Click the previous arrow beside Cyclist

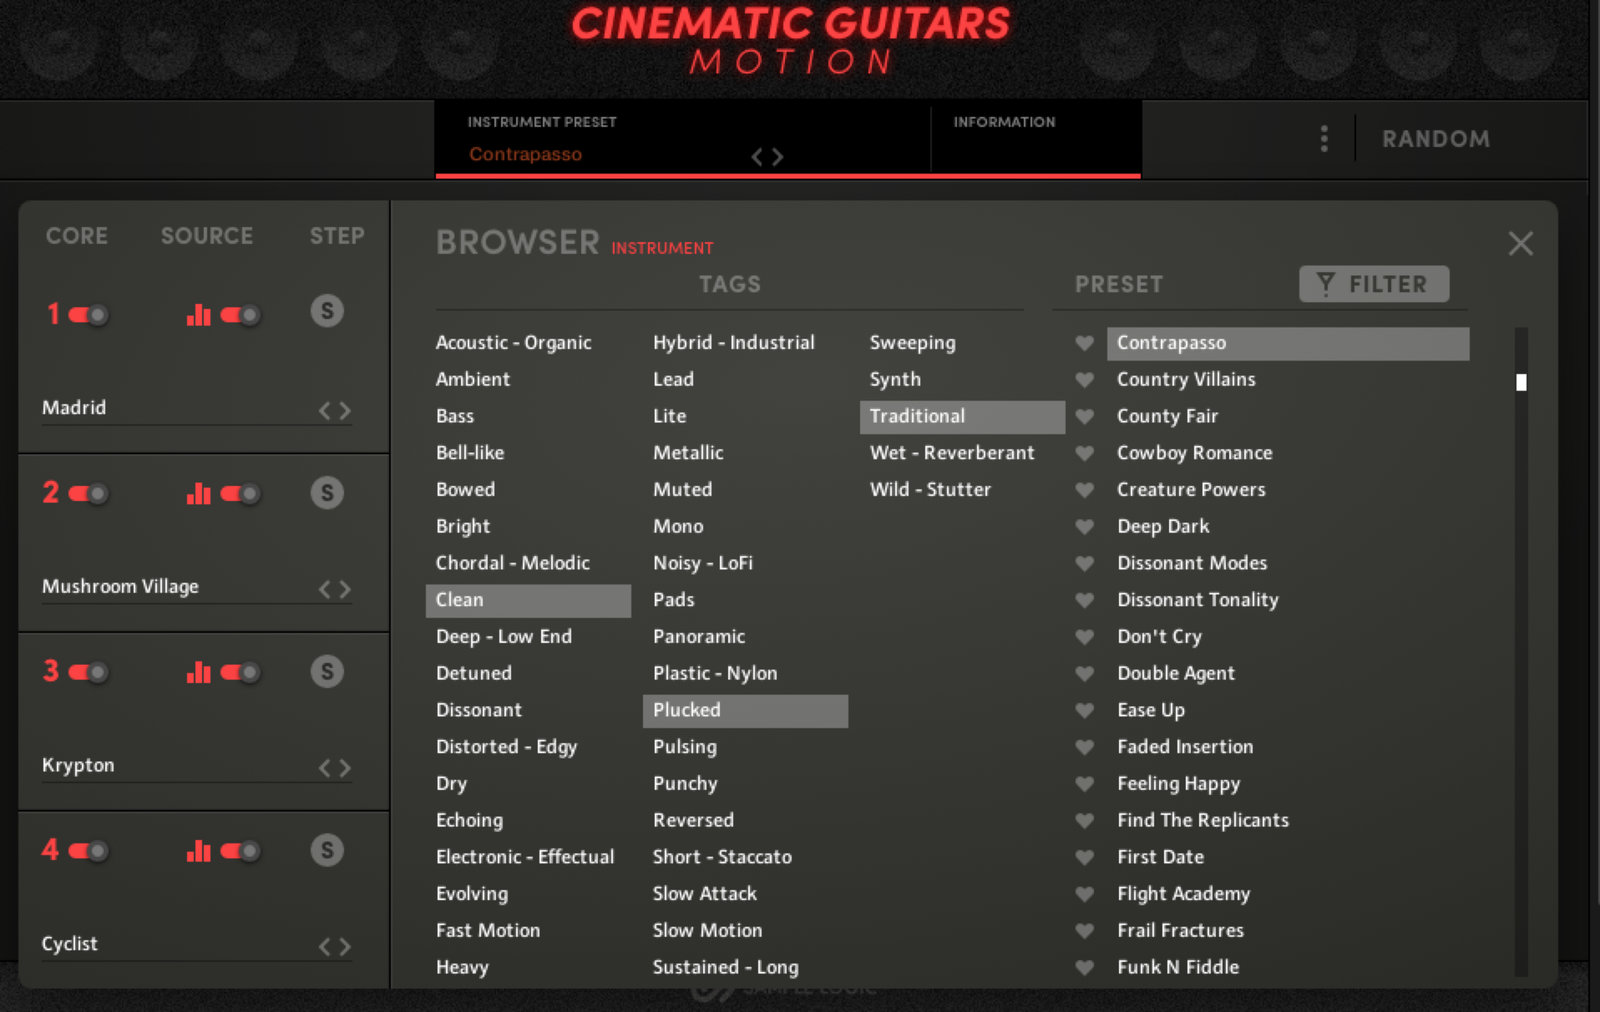[x=325, y=945]
